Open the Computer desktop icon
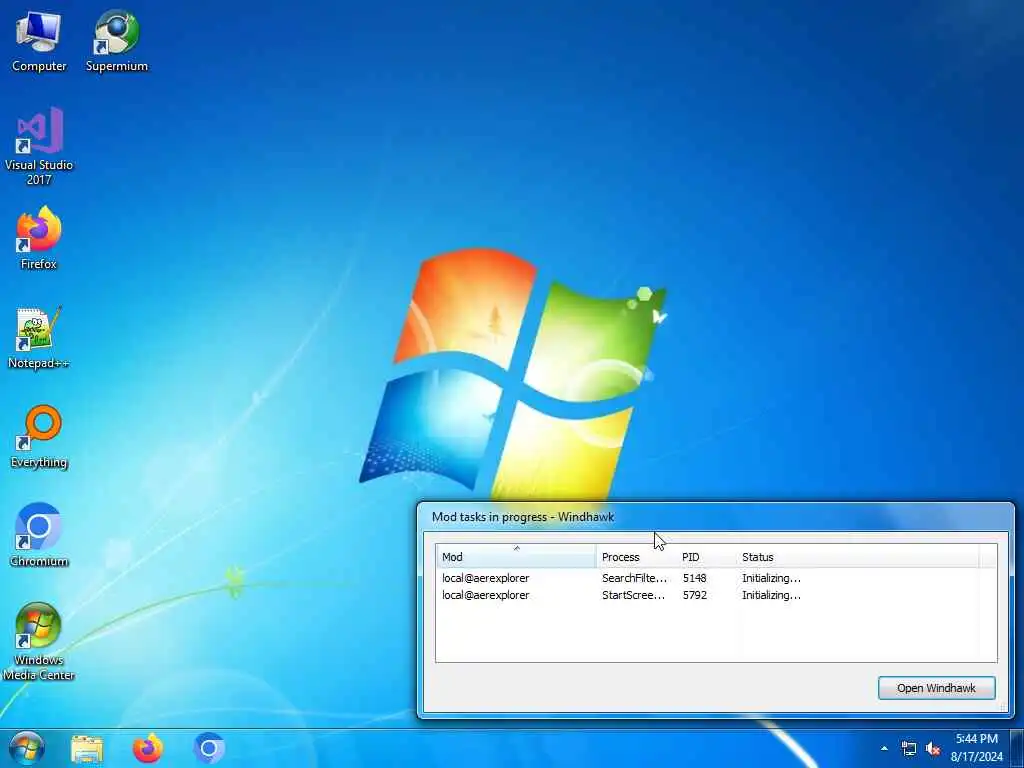Screen dimensions: 1024x768 tap(39, 40)
